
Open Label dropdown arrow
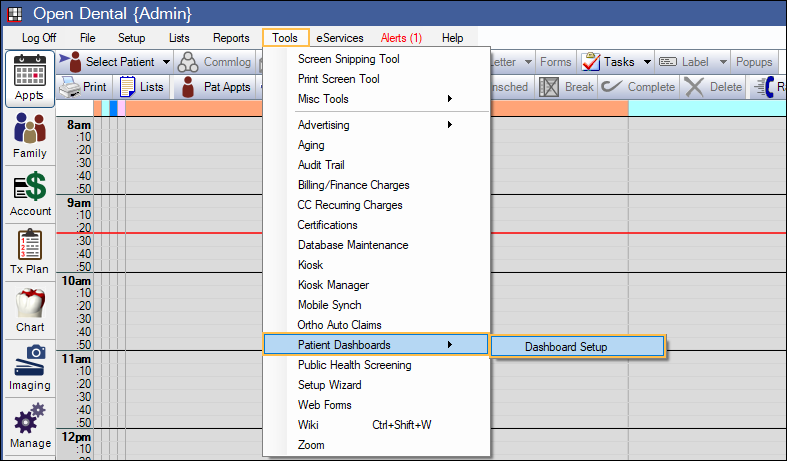coord(723,62)
